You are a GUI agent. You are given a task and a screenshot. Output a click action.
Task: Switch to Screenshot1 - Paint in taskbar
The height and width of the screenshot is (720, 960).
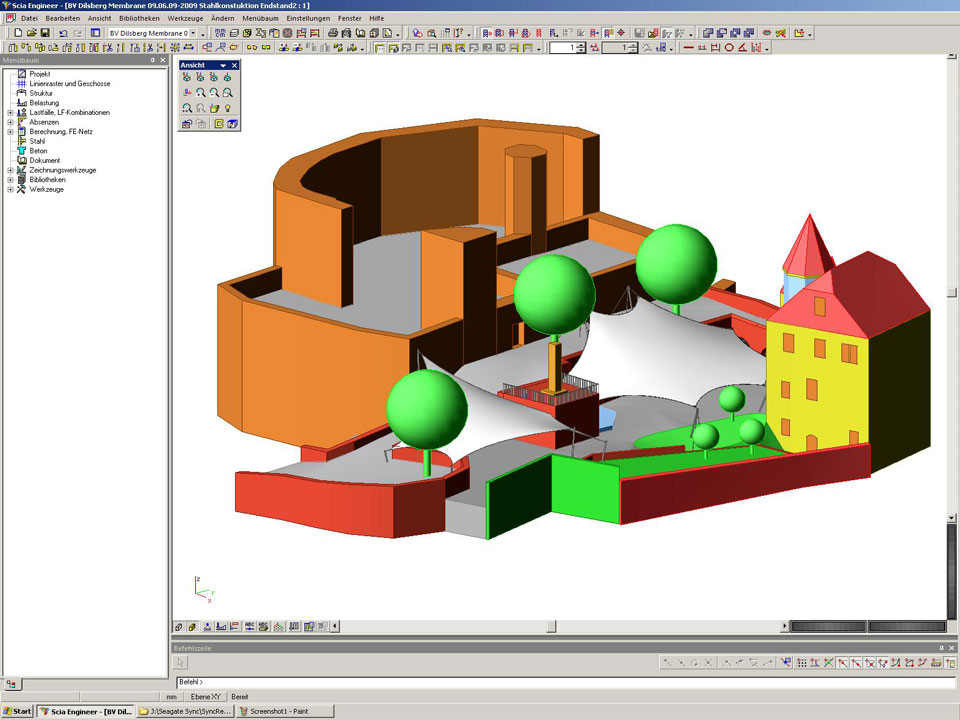click(x=285, y=711)
